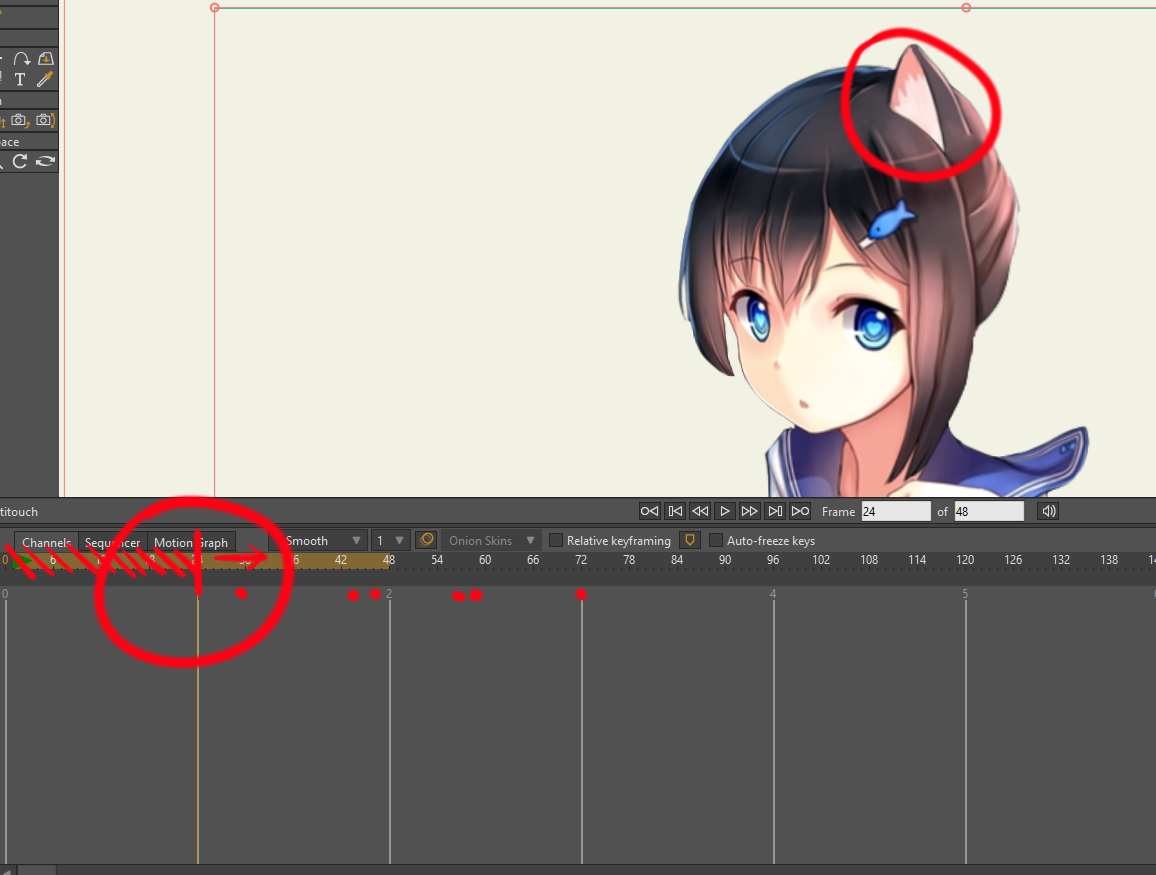Select the curved arrow tool in toolbox

pyautogui.click(x=21, y=59)
